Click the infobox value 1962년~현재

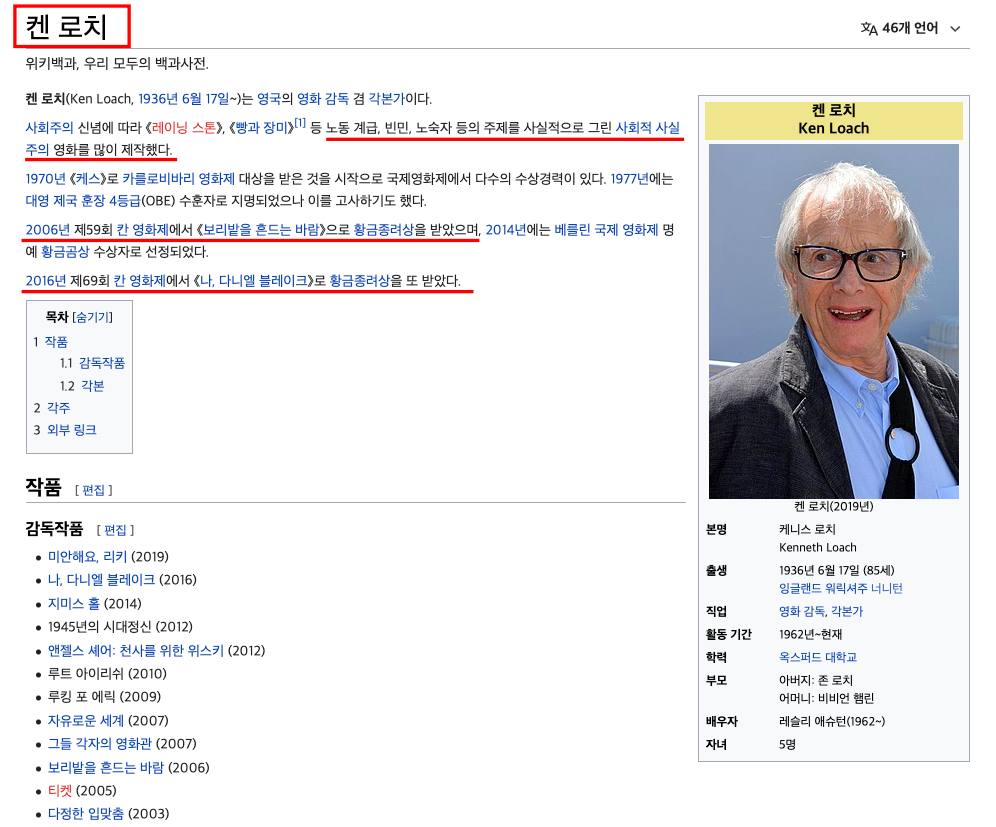(811, 634)
